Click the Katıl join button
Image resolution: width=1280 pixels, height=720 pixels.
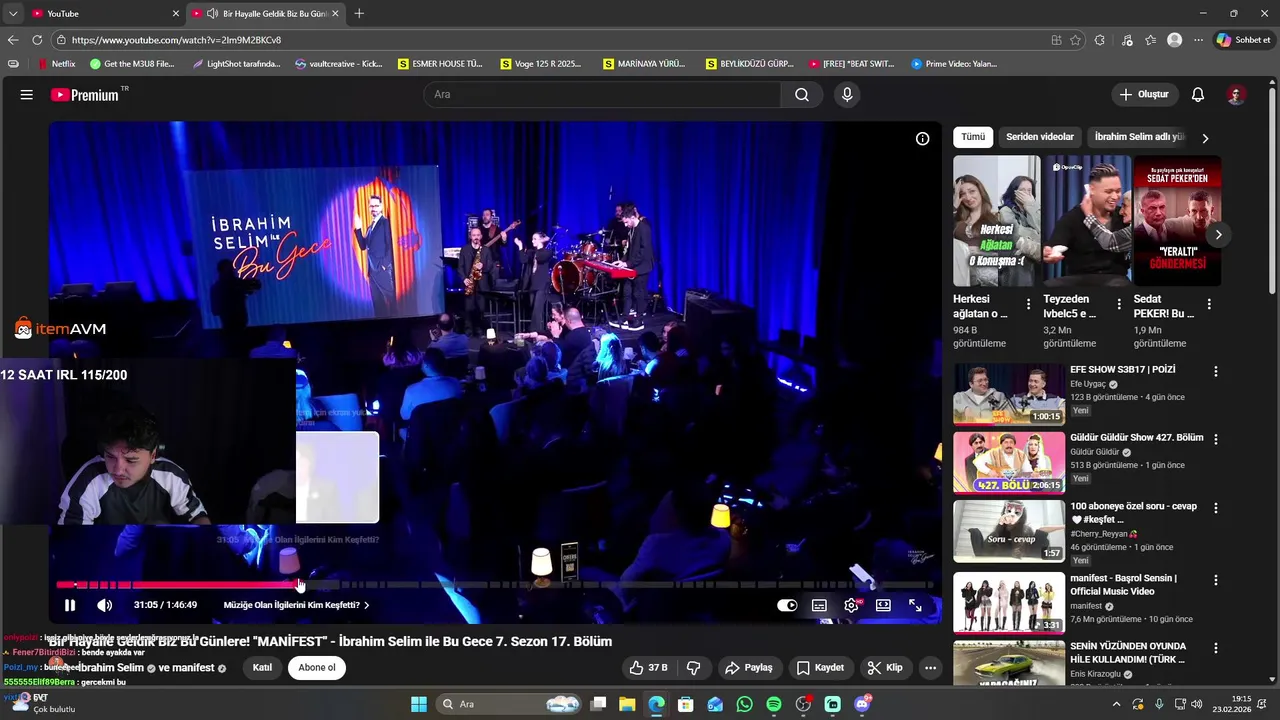[262, 668]
